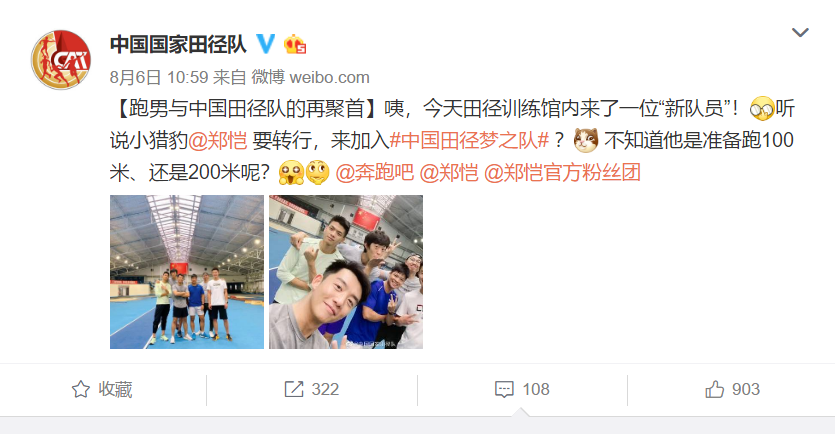Open the comments bubble icon
The image size is (835, 434).
click(504, 389)
